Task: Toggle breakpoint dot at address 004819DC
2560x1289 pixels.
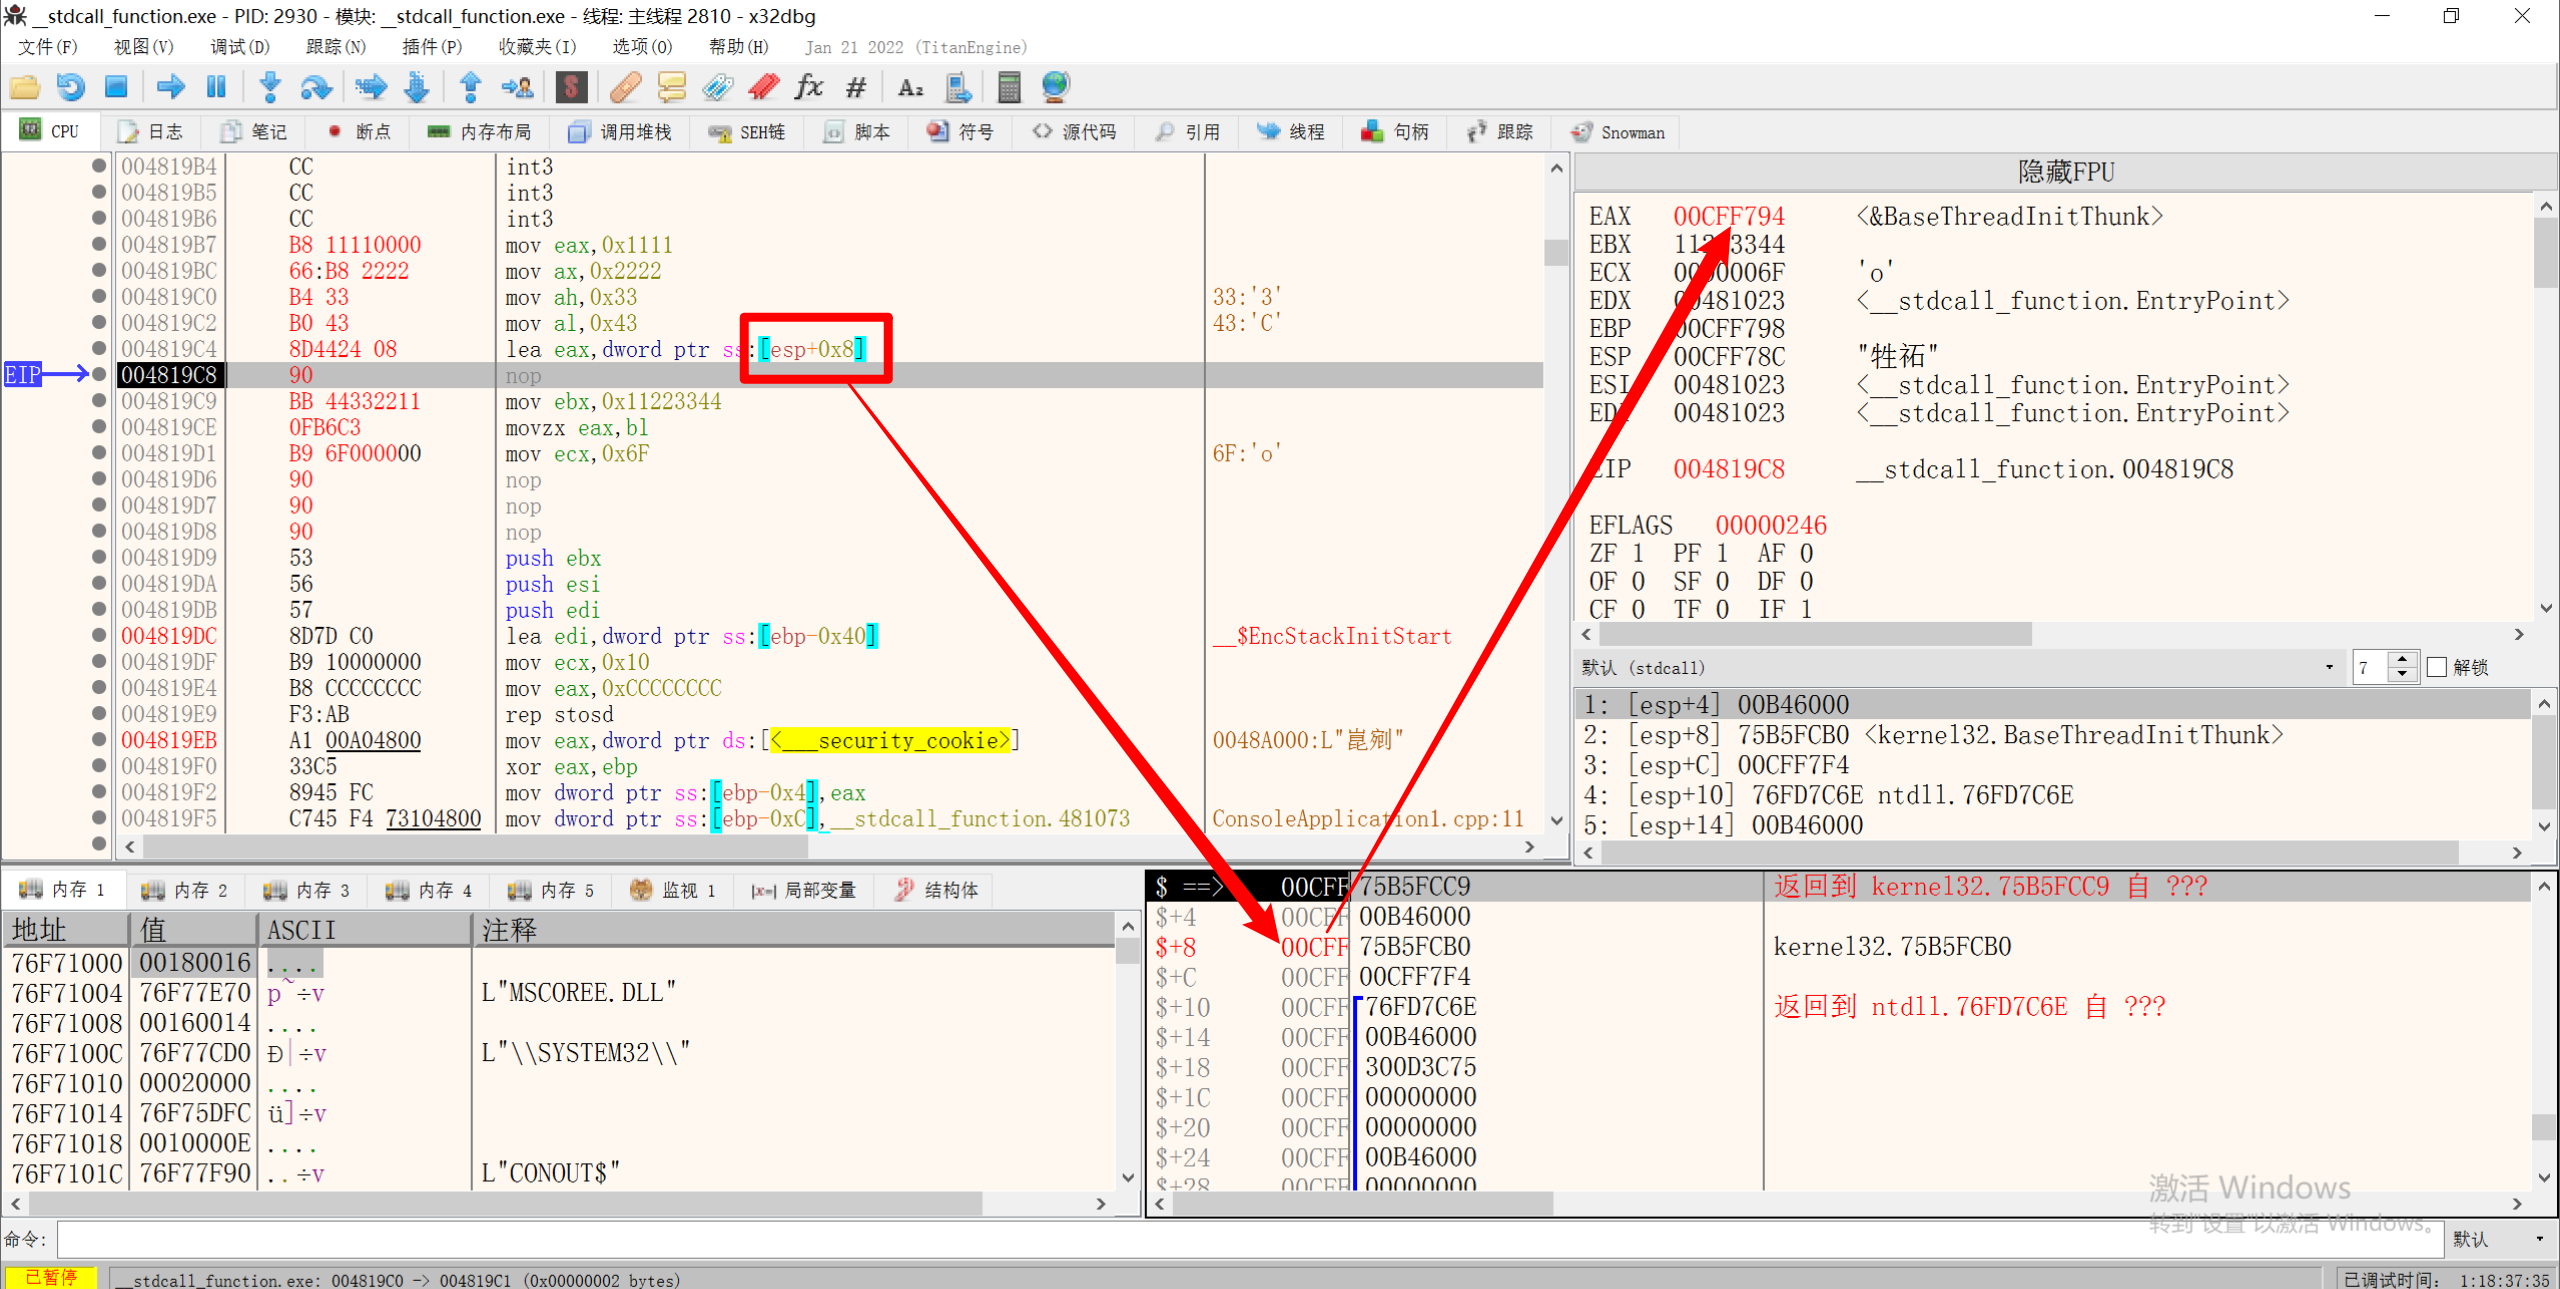Action: point(99,635)
